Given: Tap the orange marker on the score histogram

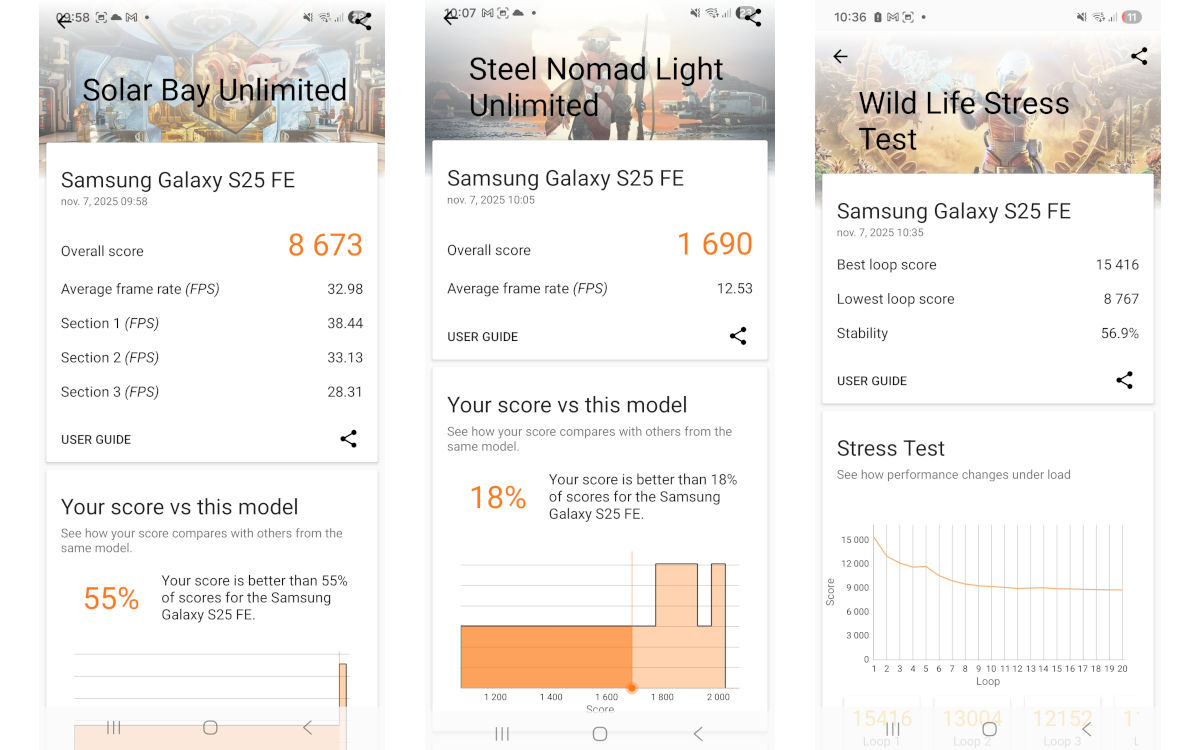Looking at the screenshot, I should 631,688.
